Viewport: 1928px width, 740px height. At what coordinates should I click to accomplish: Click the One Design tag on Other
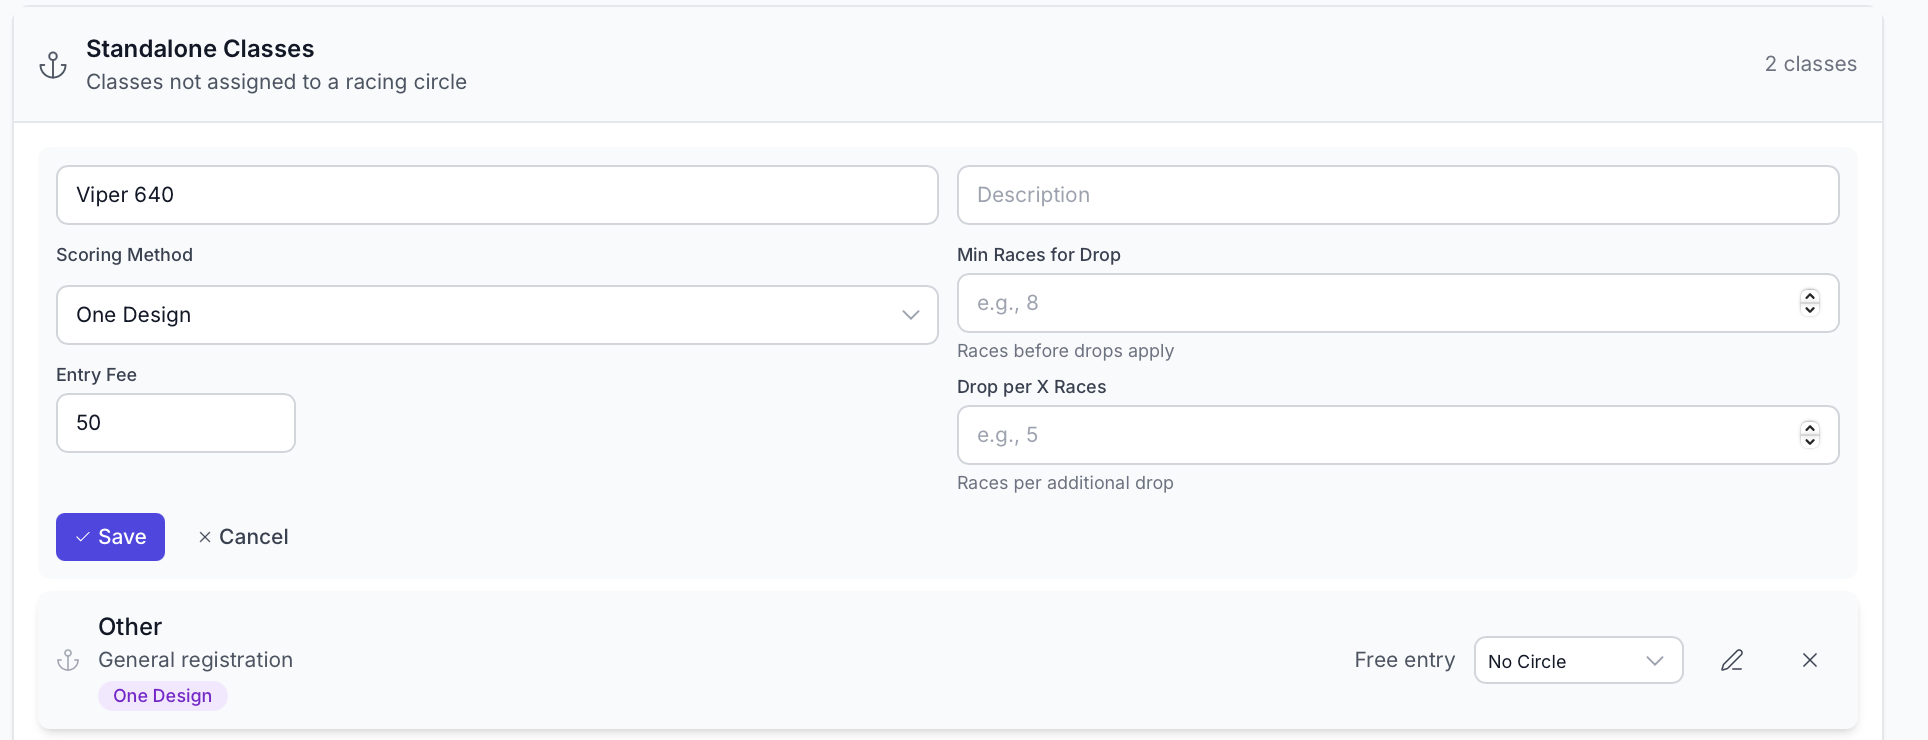(163, 696)
